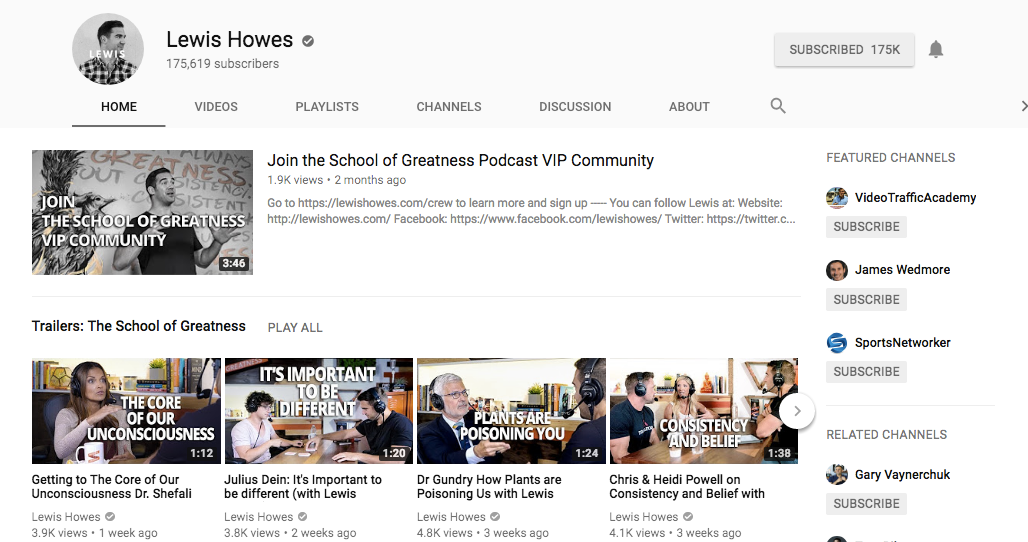Click VideoTrafficAcademy channel name
Image resolution: width=1028 pixels, height=542 pixels.
point(915,198)
